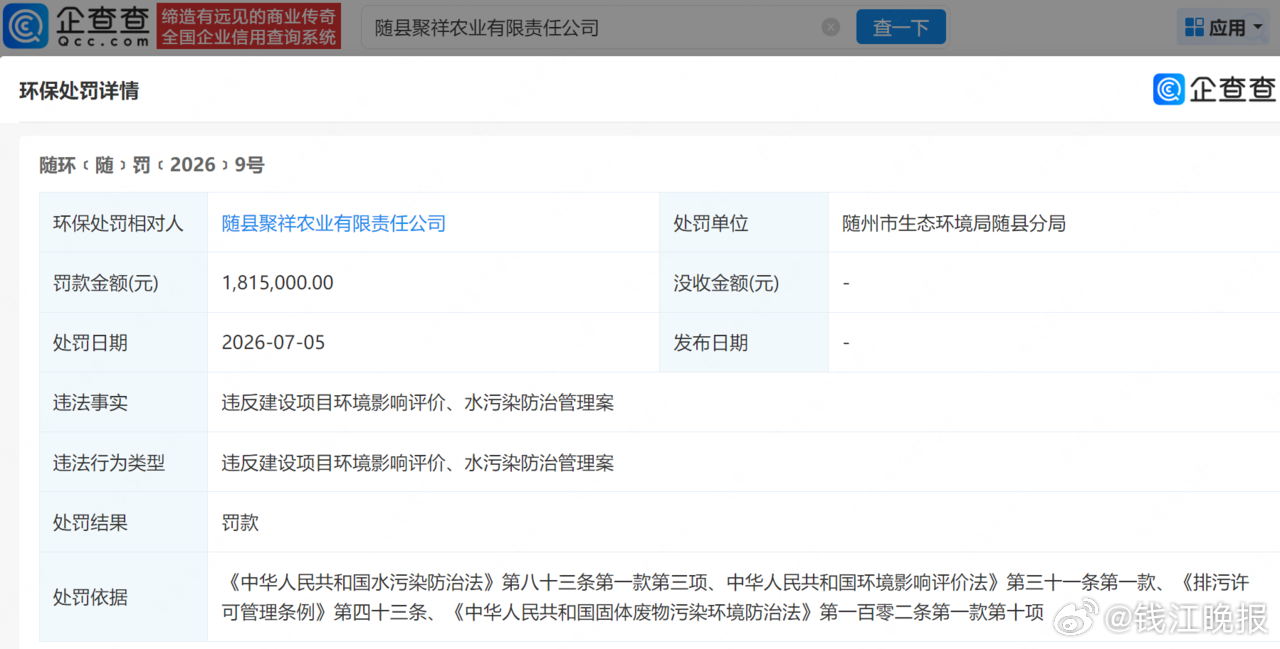Click the 处罚日期 label cell
Image resolution: width=1280 pixels, height=649 pixels.
coord(123,343)
